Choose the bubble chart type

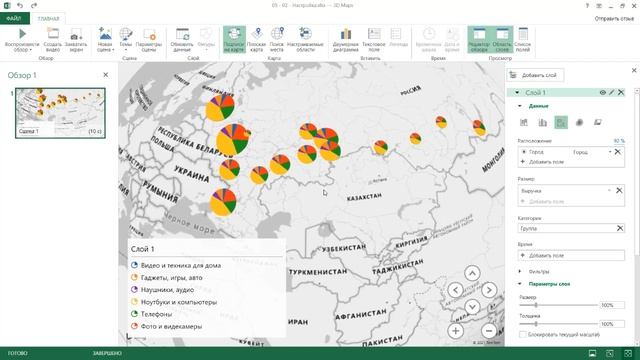pyautogui.click(x=561, y=122)
